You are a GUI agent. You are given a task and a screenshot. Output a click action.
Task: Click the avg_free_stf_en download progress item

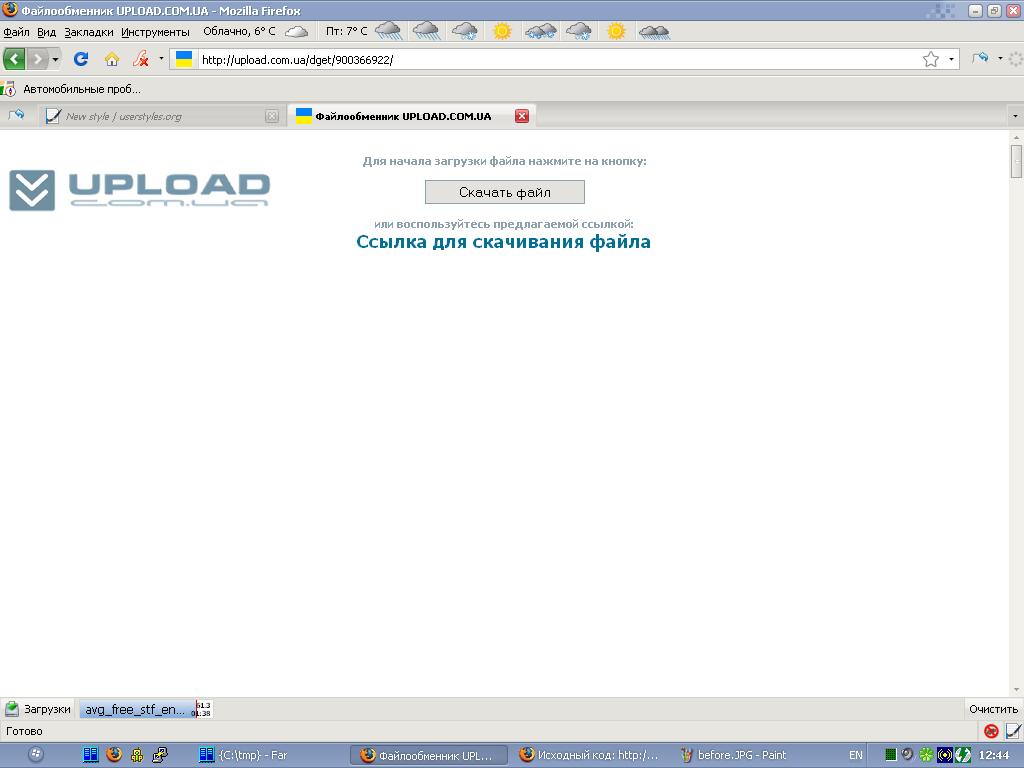(x=146, y=709)
